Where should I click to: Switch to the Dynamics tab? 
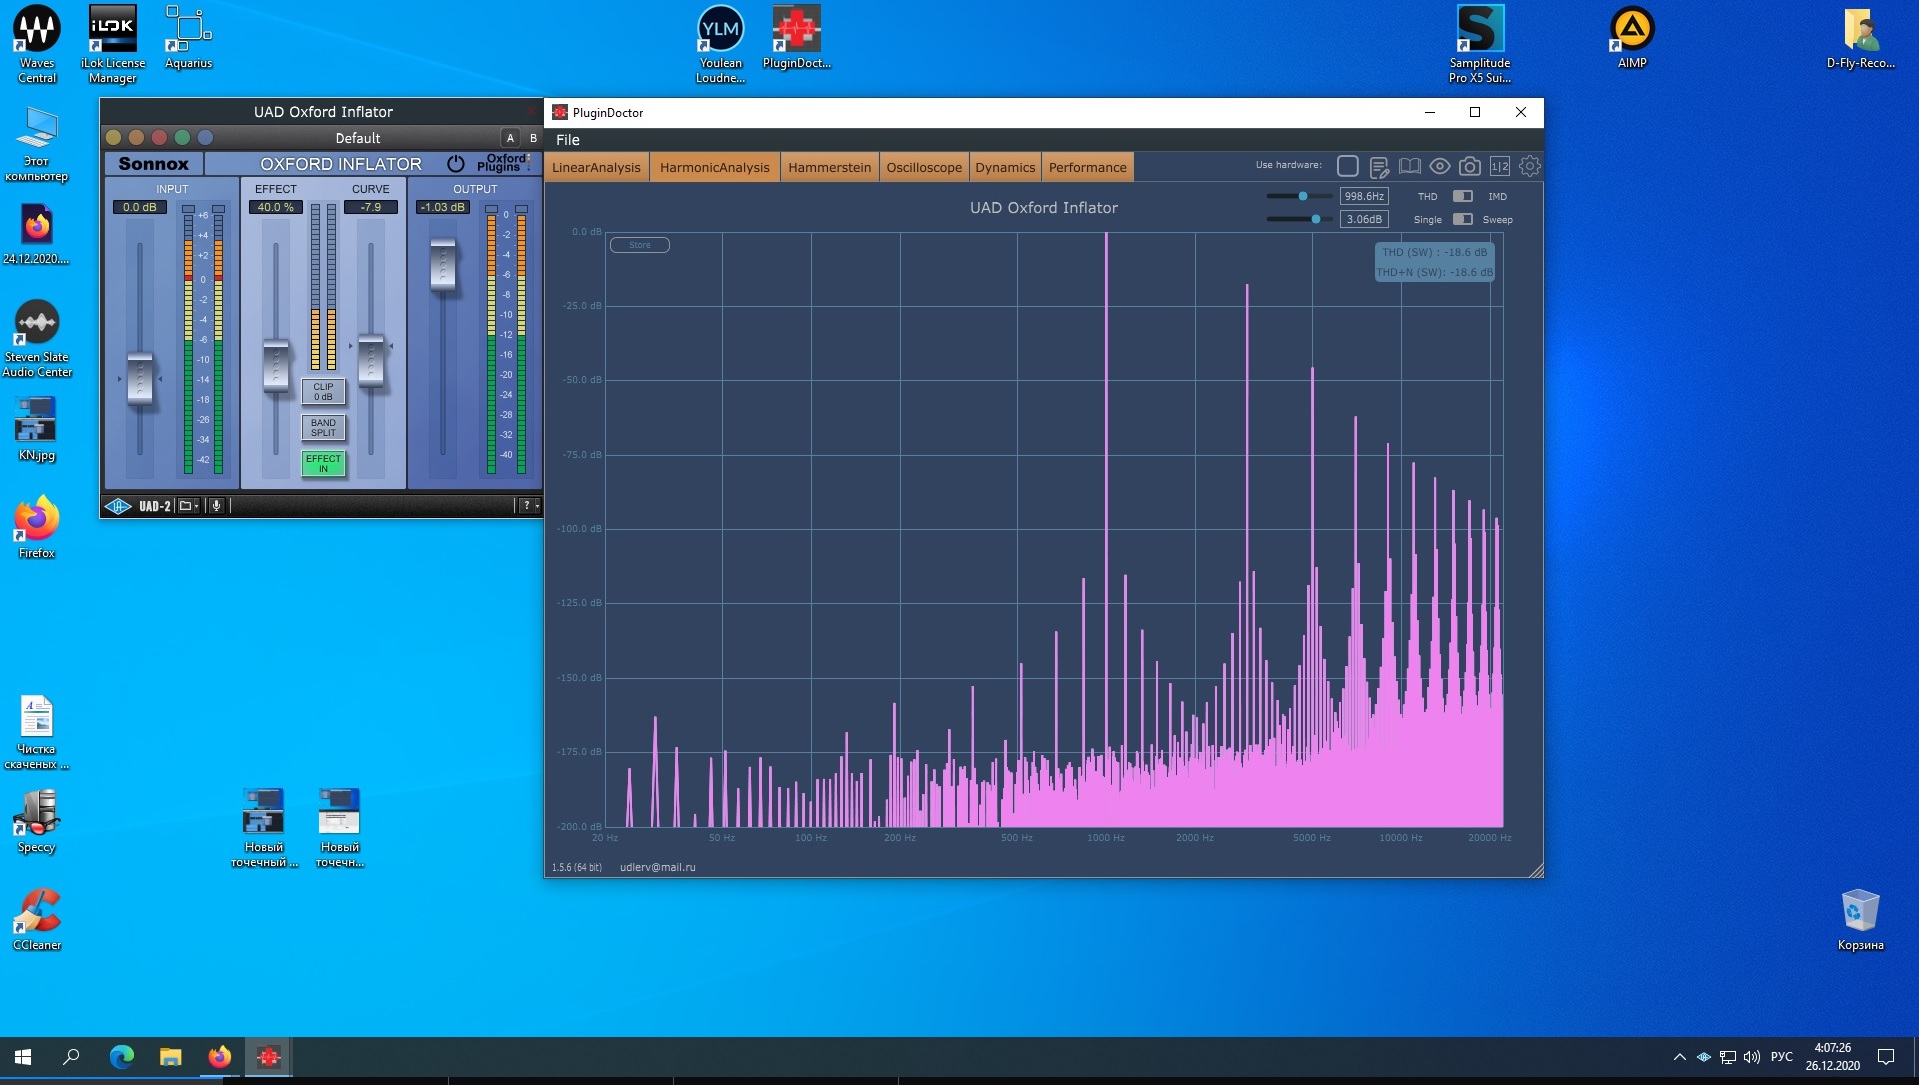tap(1005, 167)
